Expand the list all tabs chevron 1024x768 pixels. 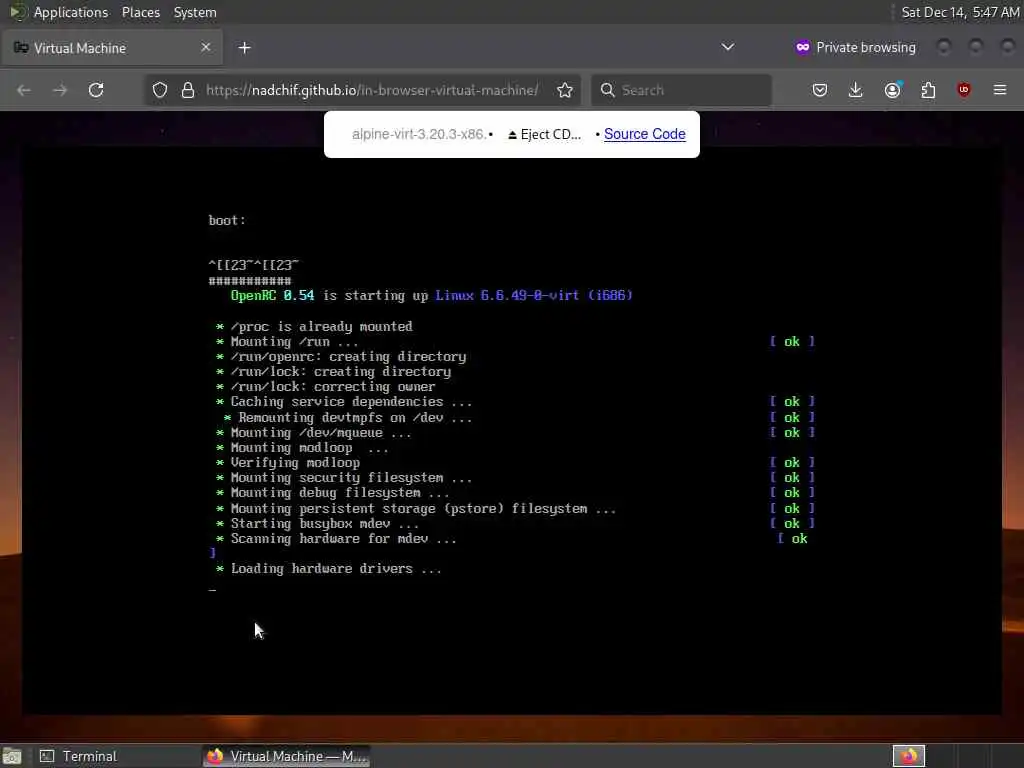pos(728,47)
